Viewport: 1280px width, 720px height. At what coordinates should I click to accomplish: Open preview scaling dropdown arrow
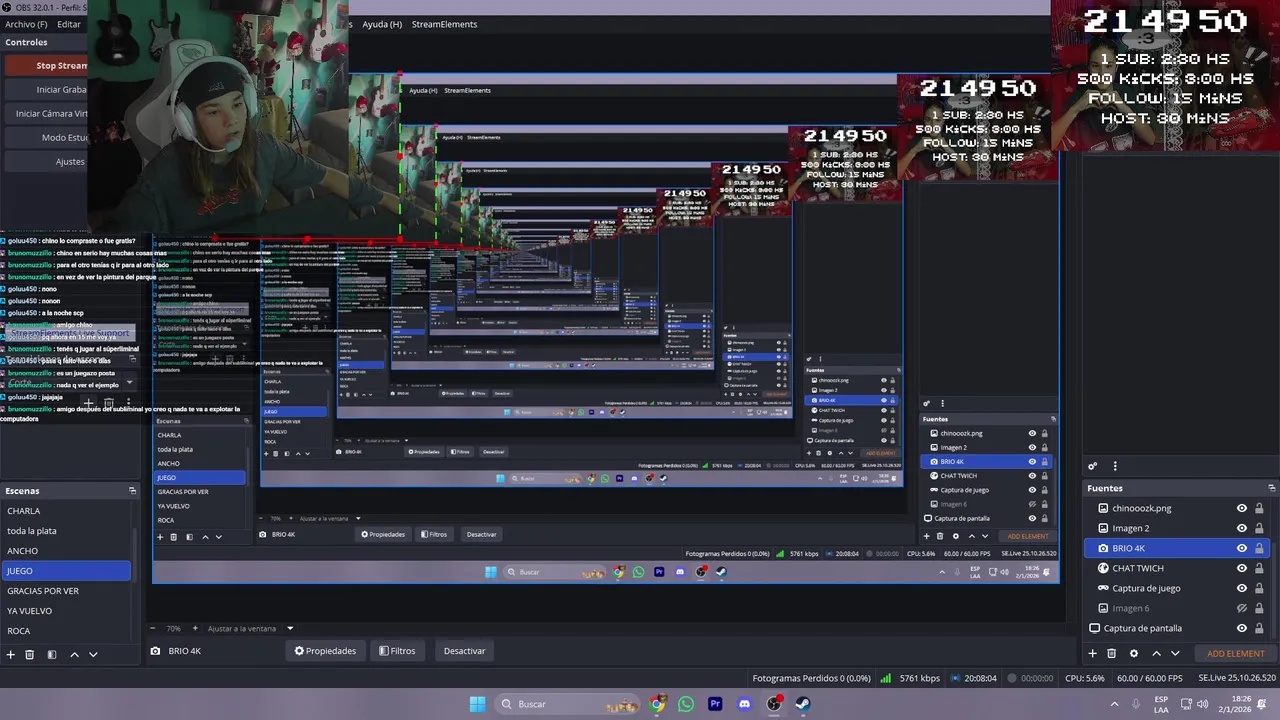(x=290, y=629)
